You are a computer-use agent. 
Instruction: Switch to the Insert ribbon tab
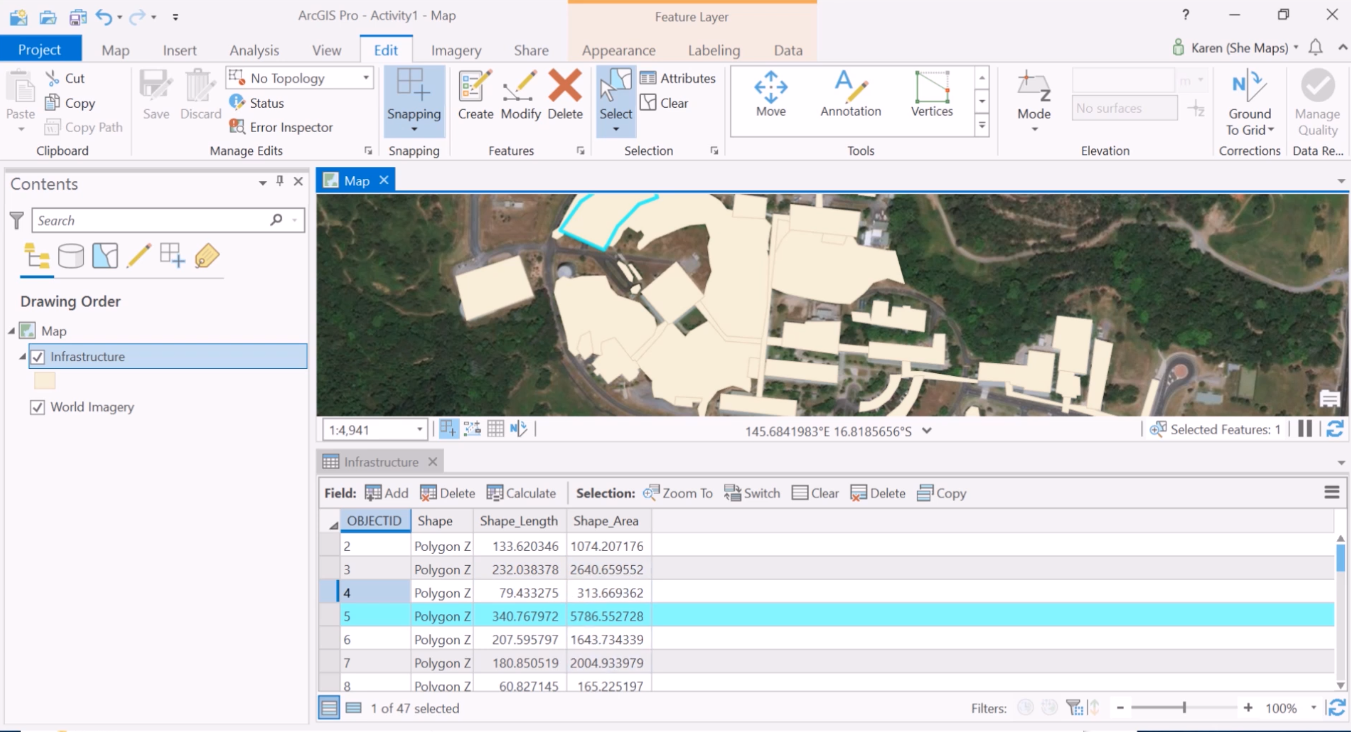click(x=180, y=50)
